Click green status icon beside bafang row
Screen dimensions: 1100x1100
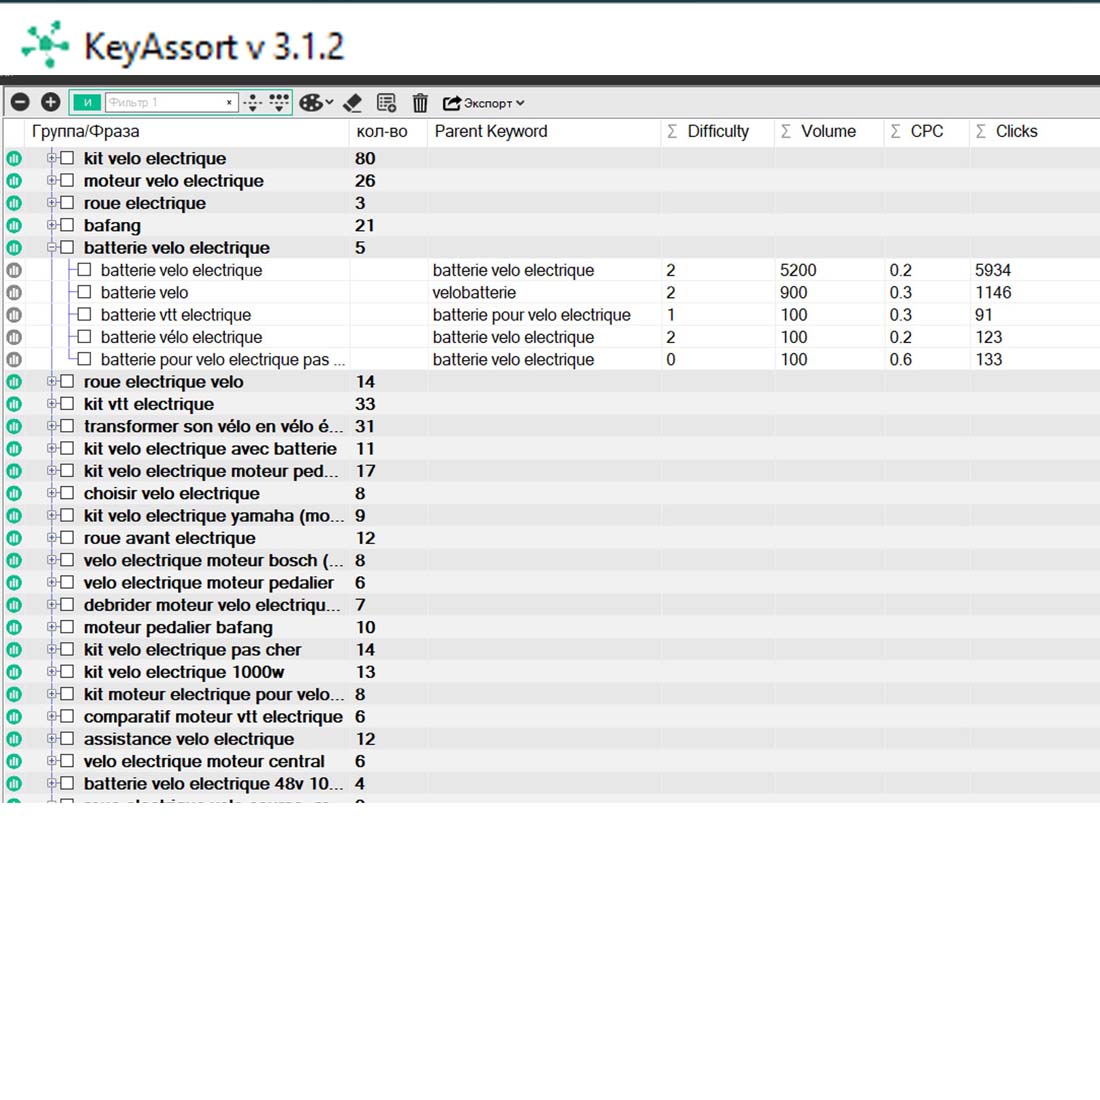point(14,226)
